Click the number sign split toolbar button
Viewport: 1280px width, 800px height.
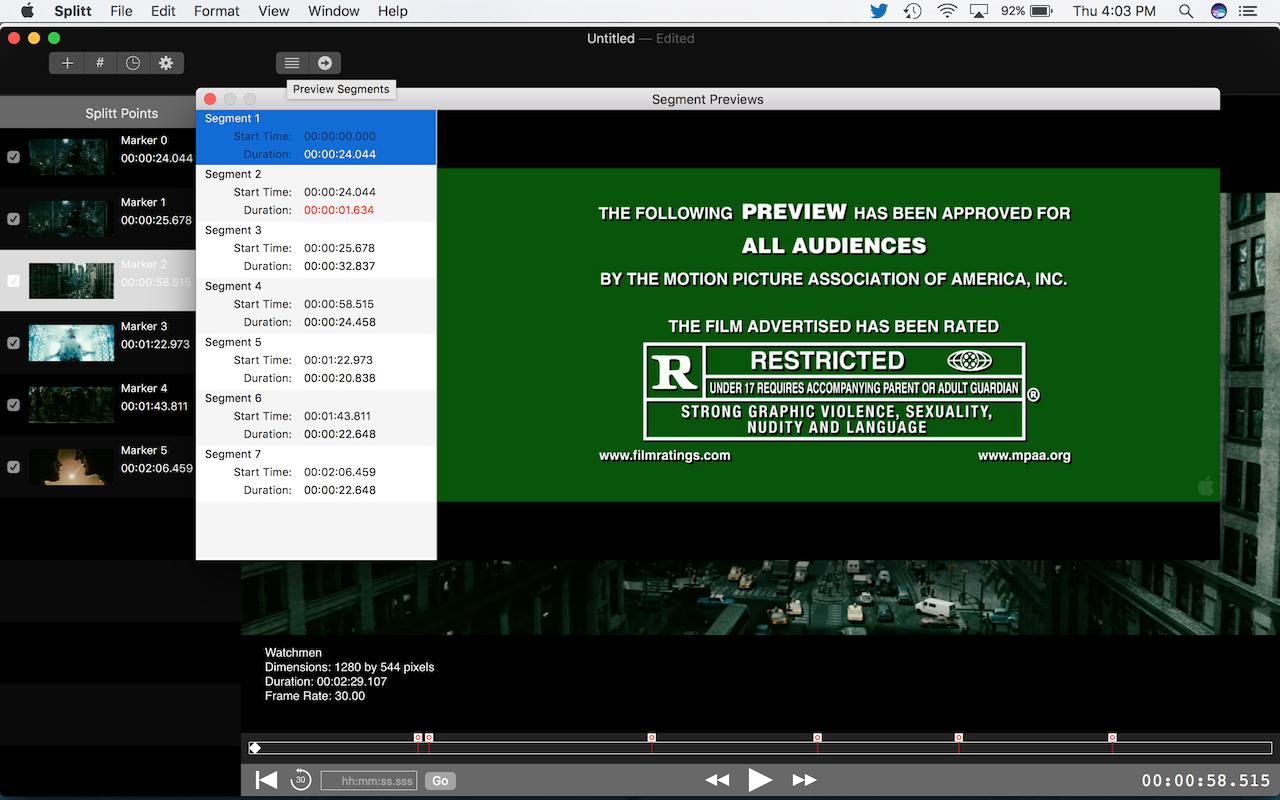coord(100,63)
